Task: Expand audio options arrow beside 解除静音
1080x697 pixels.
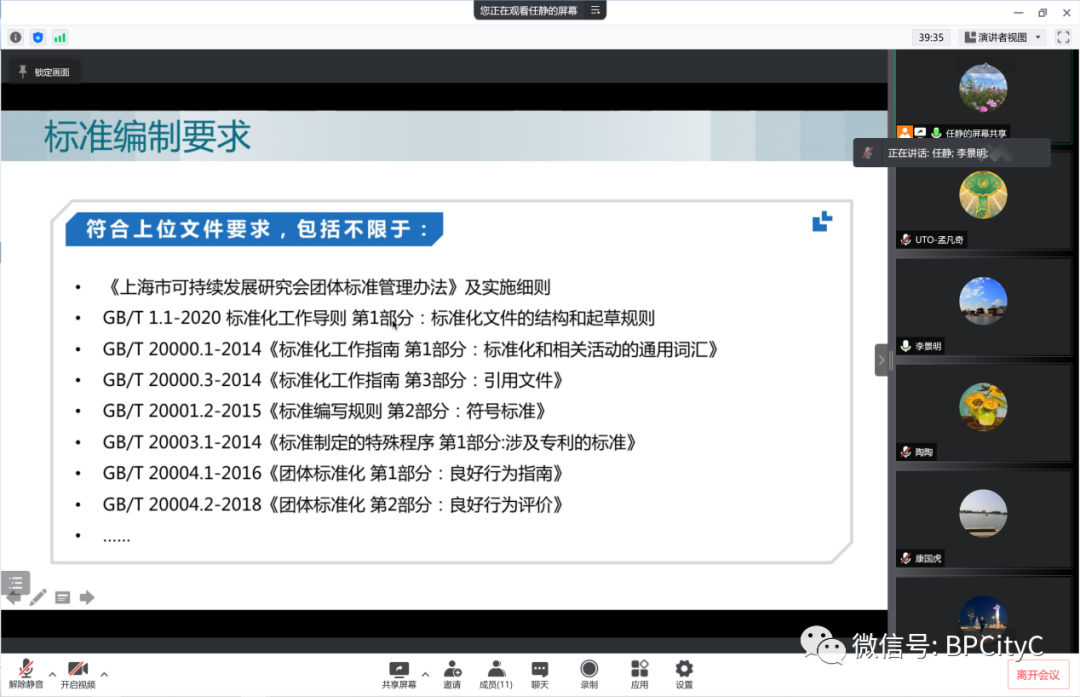Action: 52,674
